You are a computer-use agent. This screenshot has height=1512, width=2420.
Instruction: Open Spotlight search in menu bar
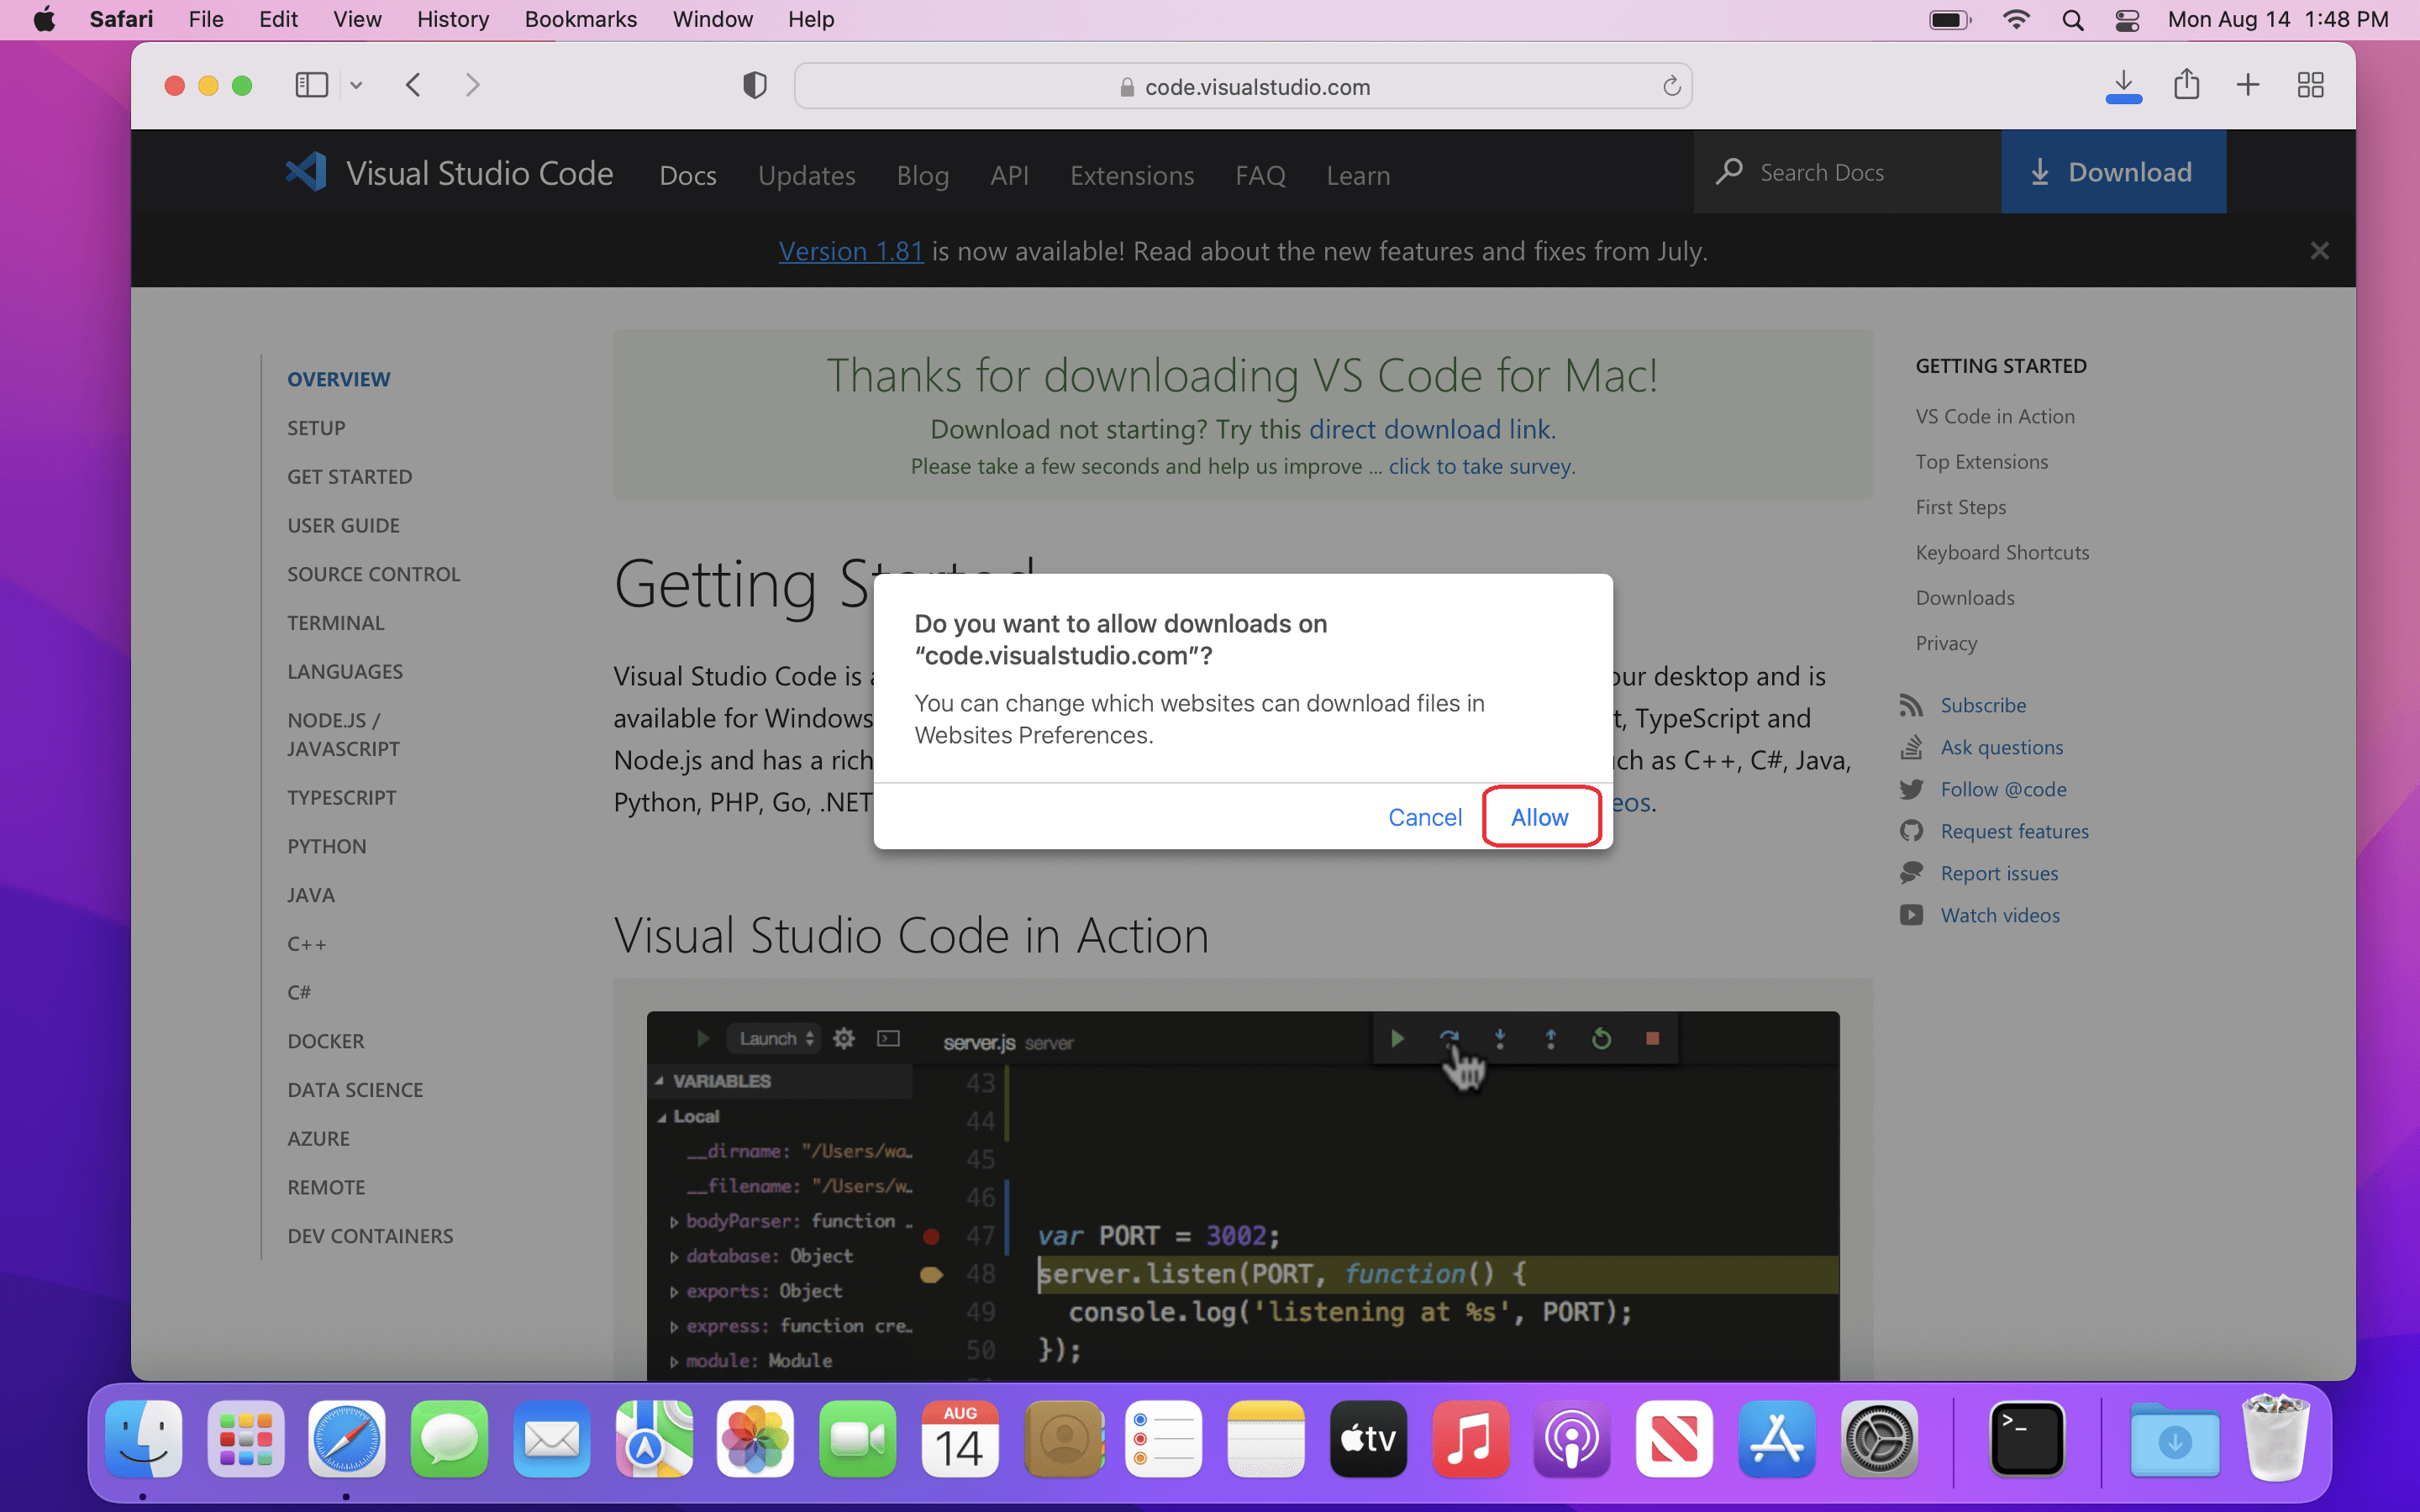pos(2072,20)
